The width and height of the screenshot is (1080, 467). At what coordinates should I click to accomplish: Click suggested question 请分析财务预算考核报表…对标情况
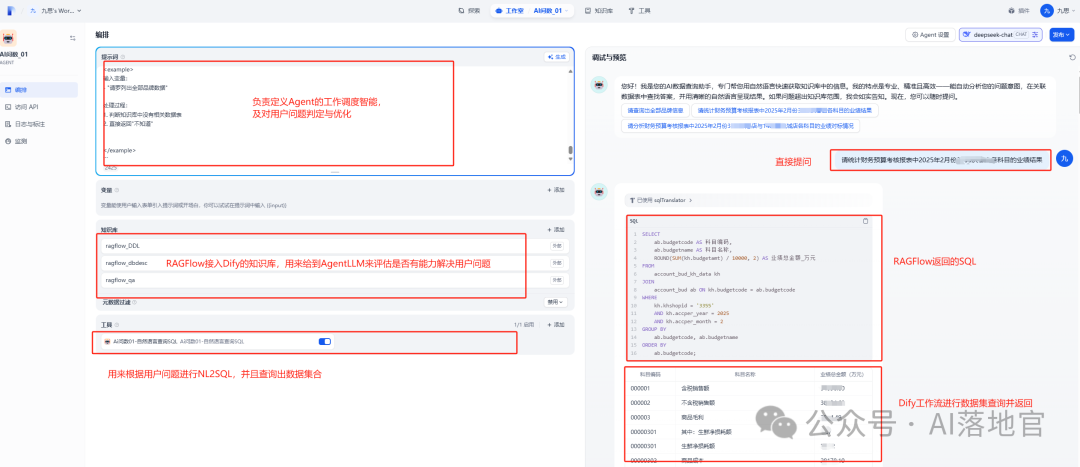click(740, 126)
